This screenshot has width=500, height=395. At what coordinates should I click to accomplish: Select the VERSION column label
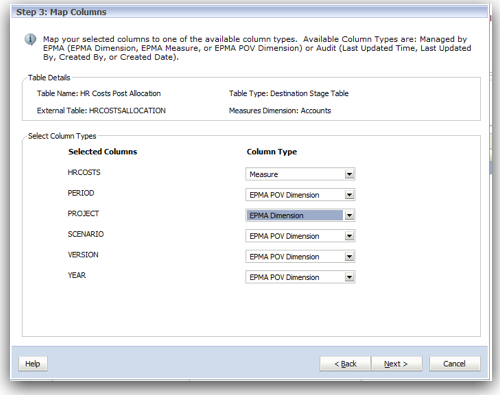83,255
